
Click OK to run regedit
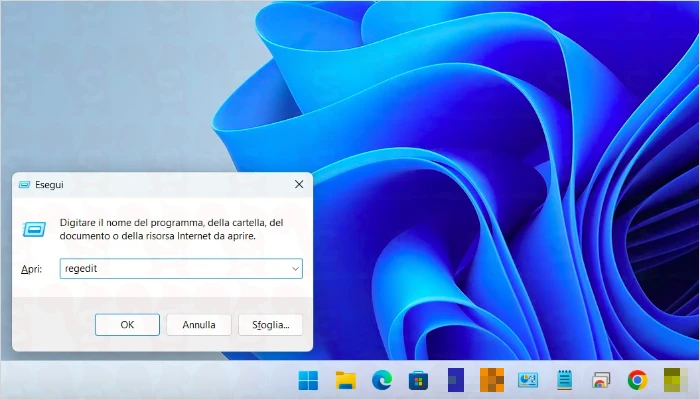click(127, 325)
